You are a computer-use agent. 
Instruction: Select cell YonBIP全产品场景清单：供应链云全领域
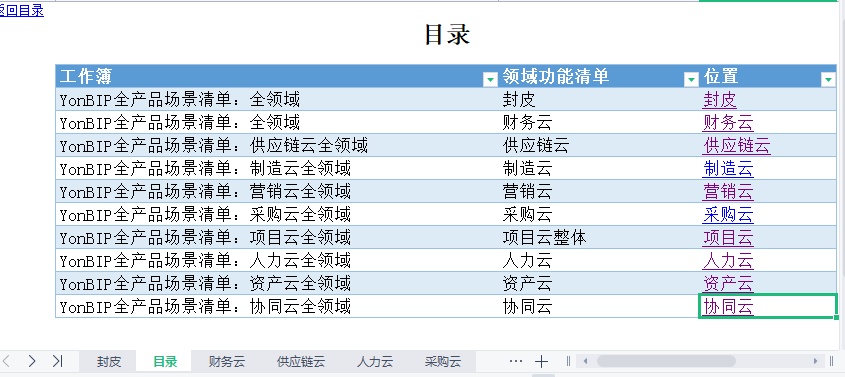click(x=276, y=145)
